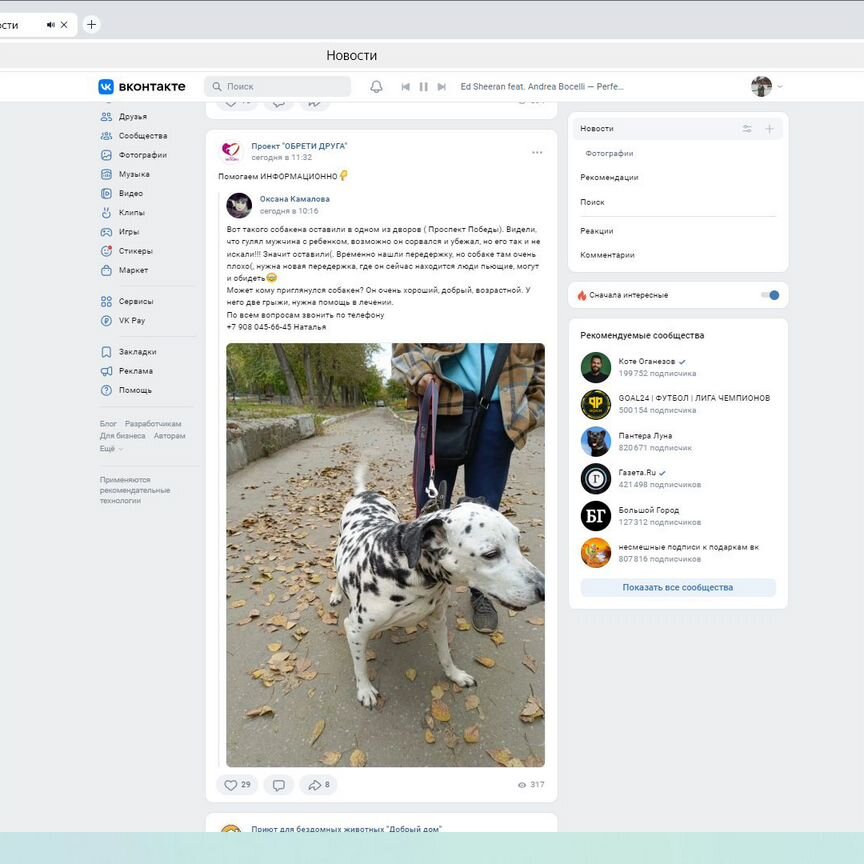Click 'Показать все сообщества' button
The height and width of the screenshot is (864, 864).
coord(677,588)
